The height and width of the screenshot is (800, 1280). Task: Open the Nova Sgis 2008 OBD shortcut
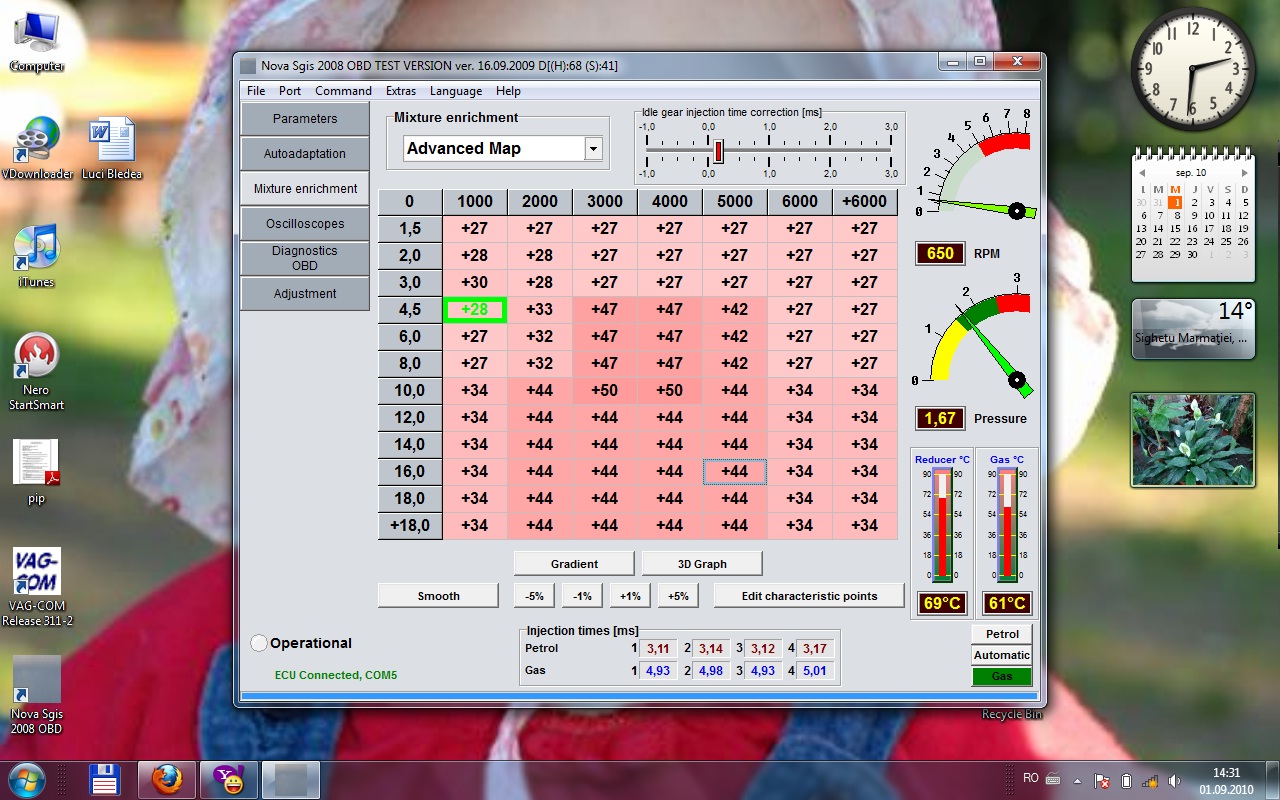point(37,681)
